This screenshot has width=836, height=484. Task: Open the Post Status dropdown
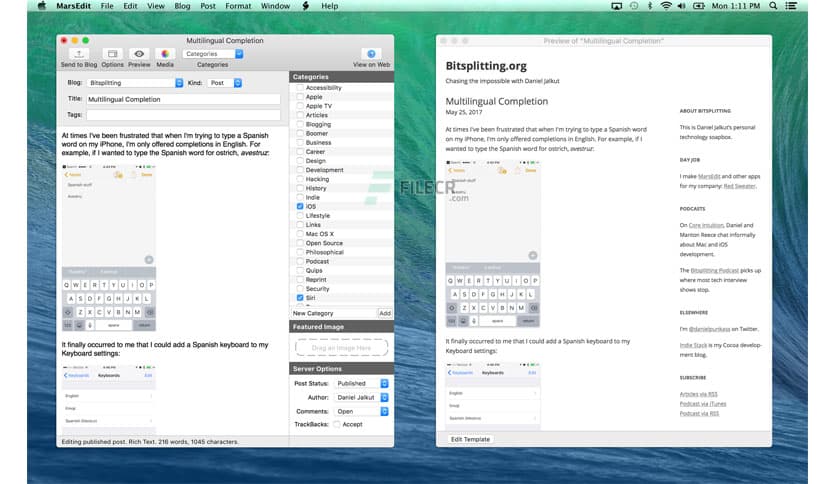click(361, 383)
